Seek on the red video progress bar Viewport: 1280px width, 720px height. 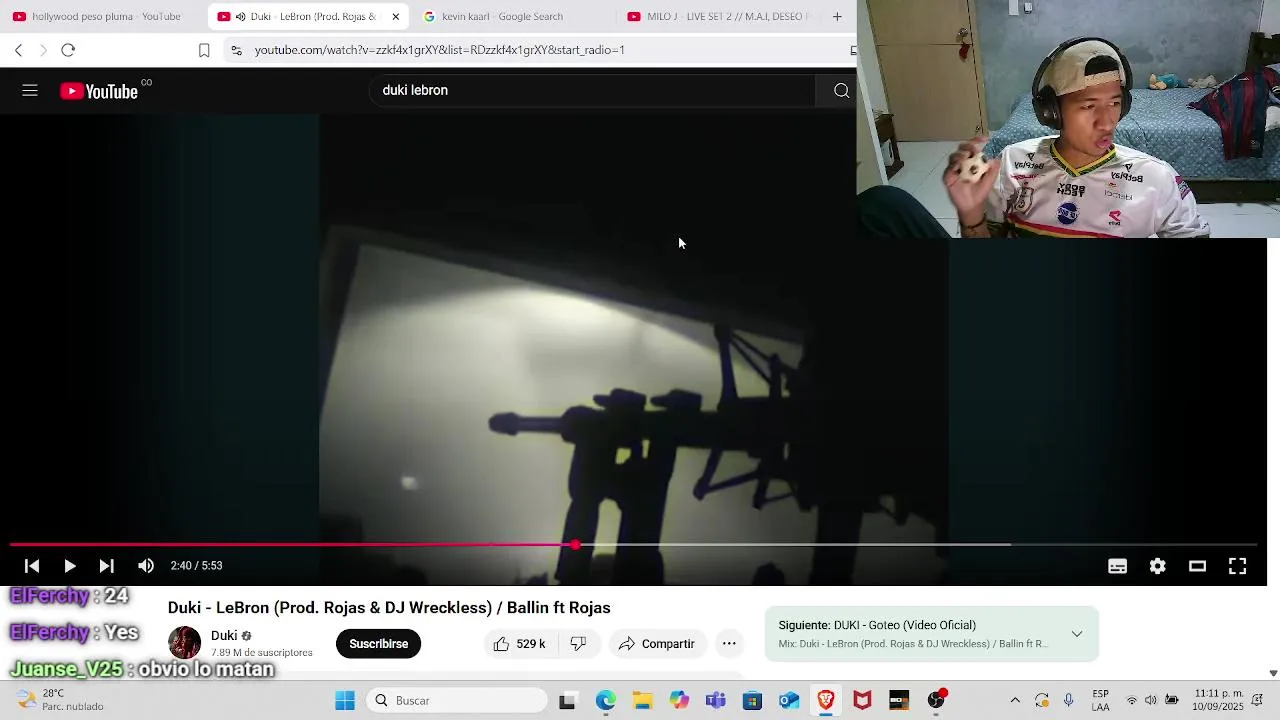click(x=634, y=545)
